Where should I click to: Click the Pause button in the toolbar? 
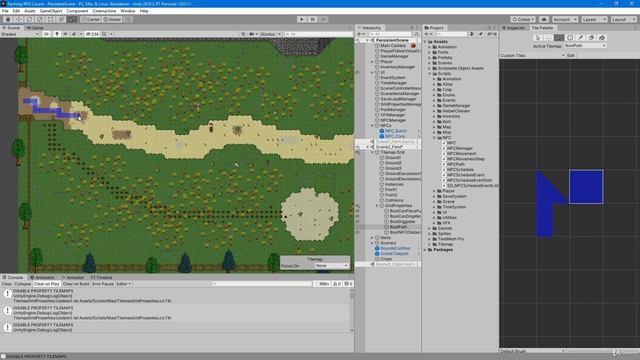[313, 19]
